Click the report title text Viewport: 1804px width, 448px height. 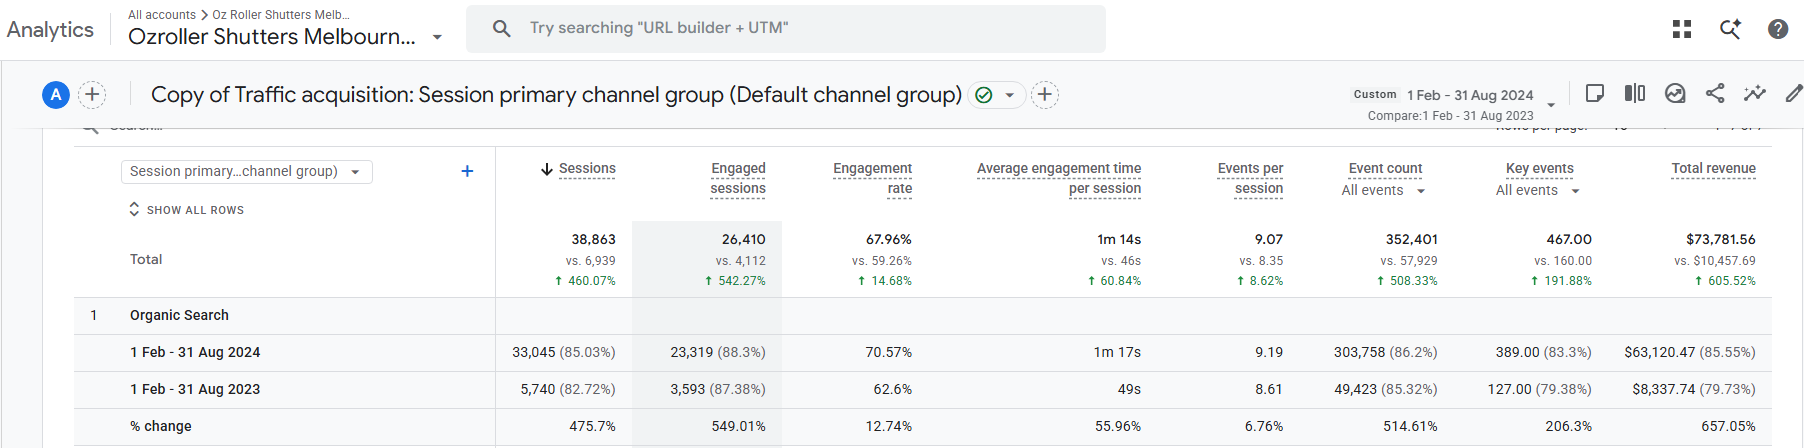coord(556,95)
